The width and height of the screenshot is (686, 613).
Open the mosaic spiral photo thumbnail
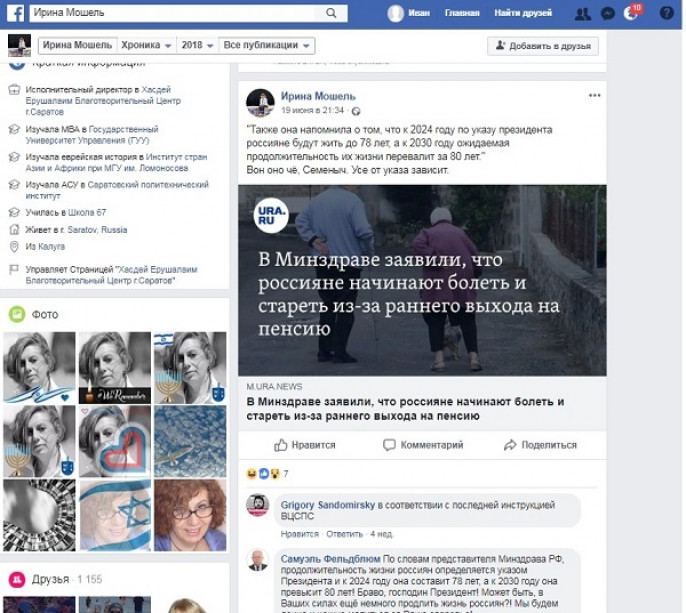coord(39,515)
